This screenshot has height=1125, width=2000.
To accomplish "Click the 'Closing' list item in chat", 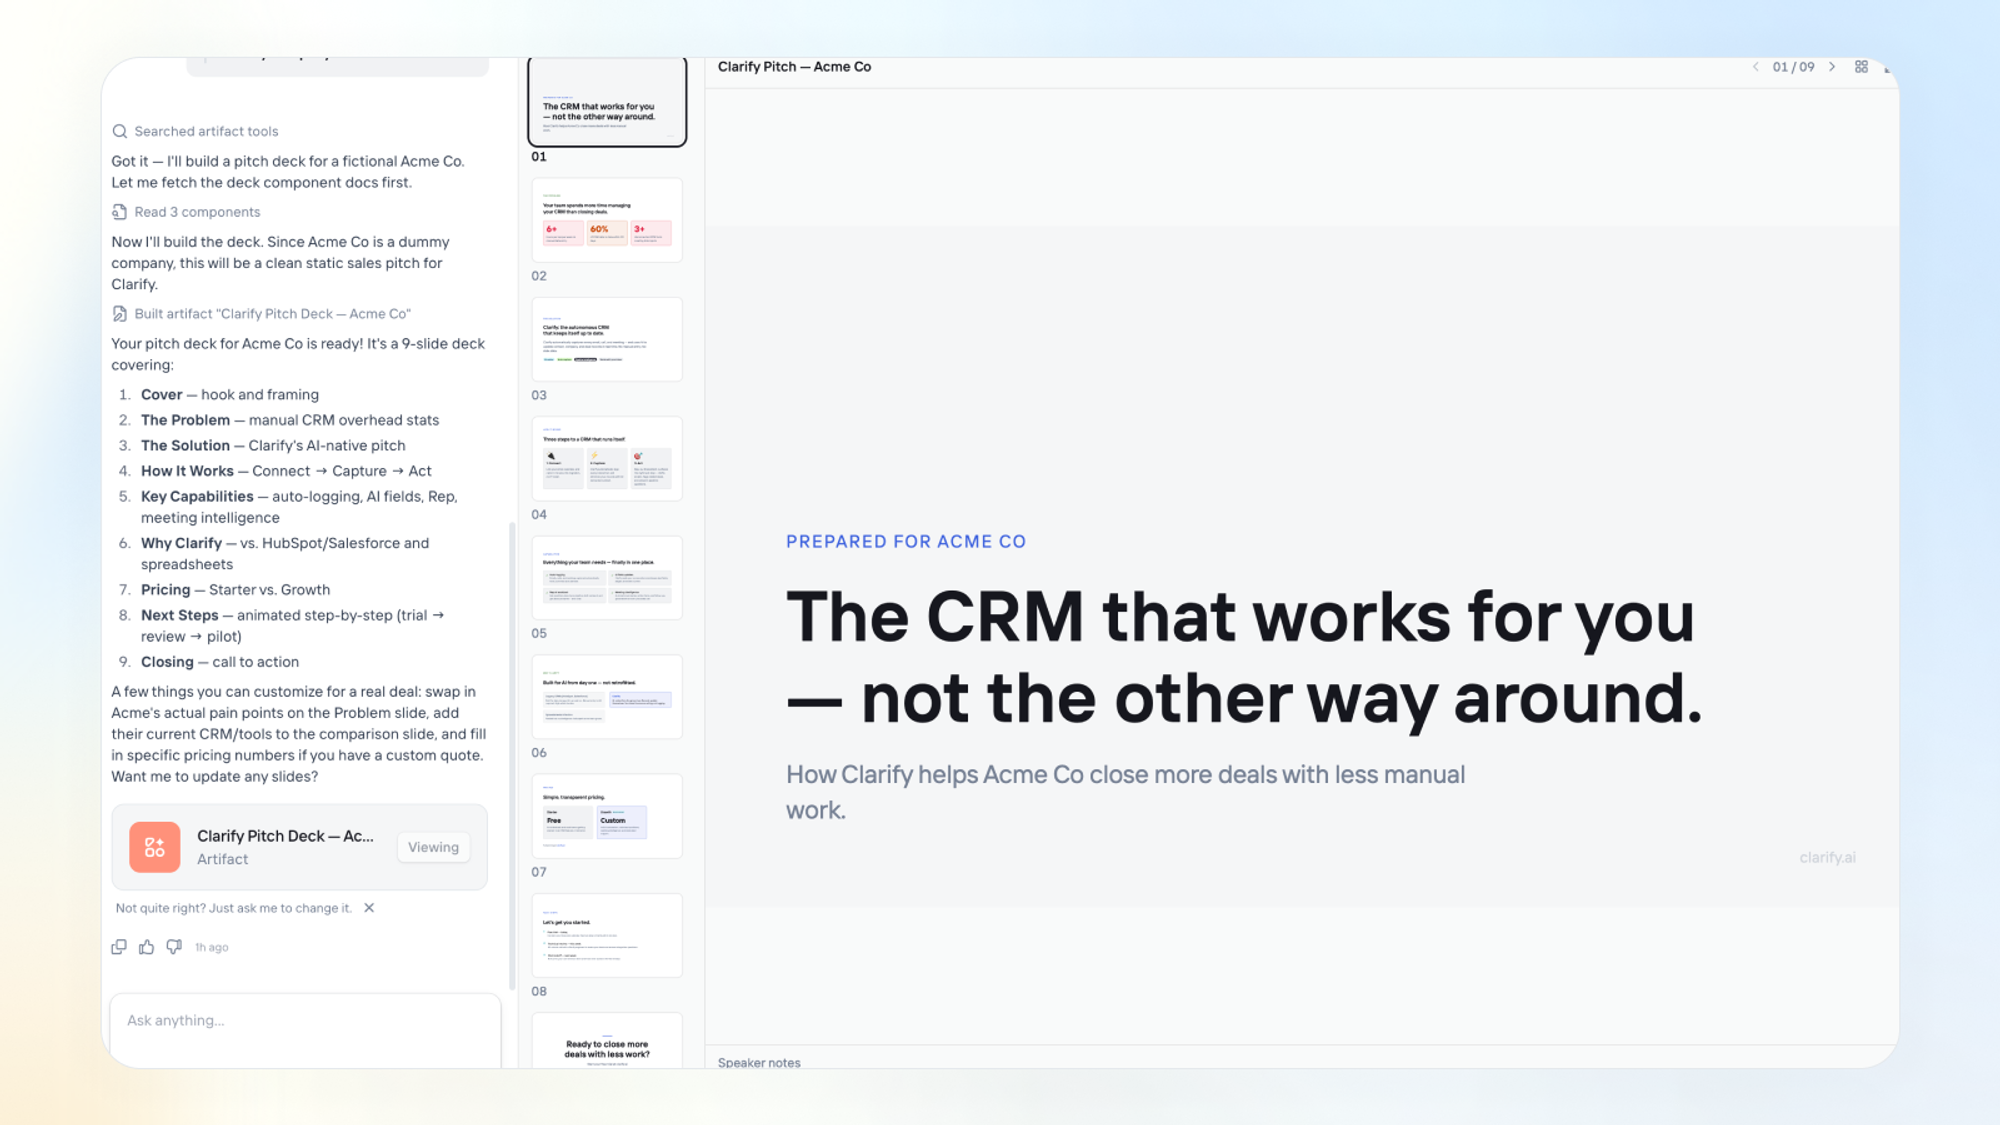I will point(220,662).
